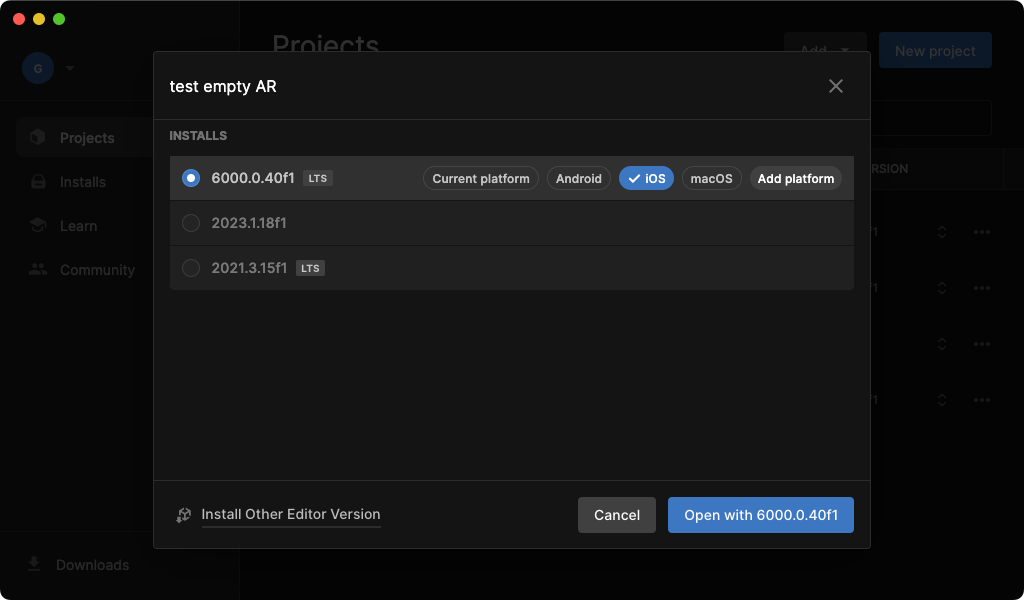Cancel the editor version dialog
Viewport: 1024px width, 600px height.
click(617, 515)
